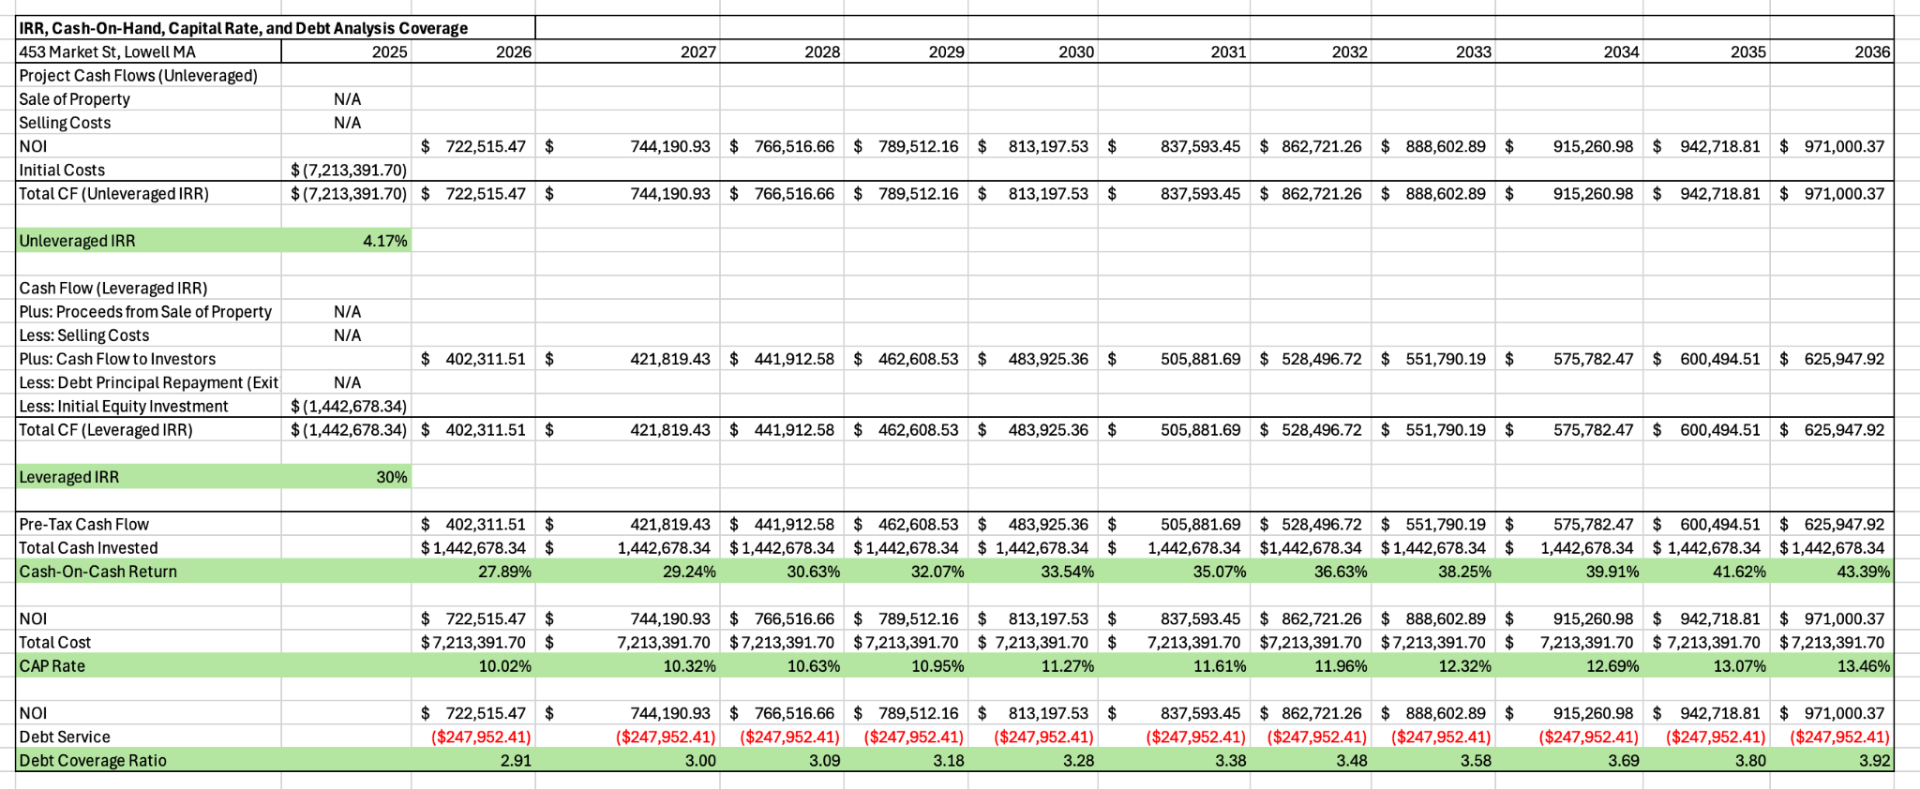The height and width of the screenshot is (789, 1920).
Task: Select the 'CAP Rate' label cell
Action: pos(148,667)
